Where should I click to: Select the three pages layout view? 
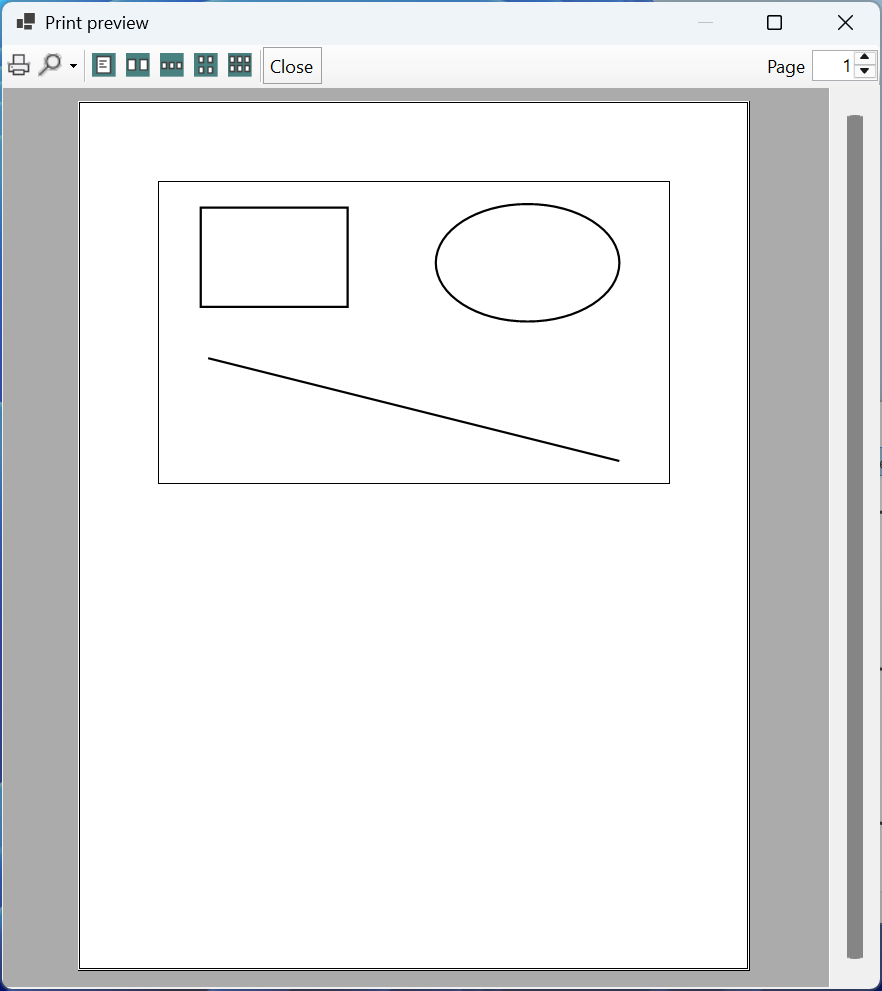point(172,65)
